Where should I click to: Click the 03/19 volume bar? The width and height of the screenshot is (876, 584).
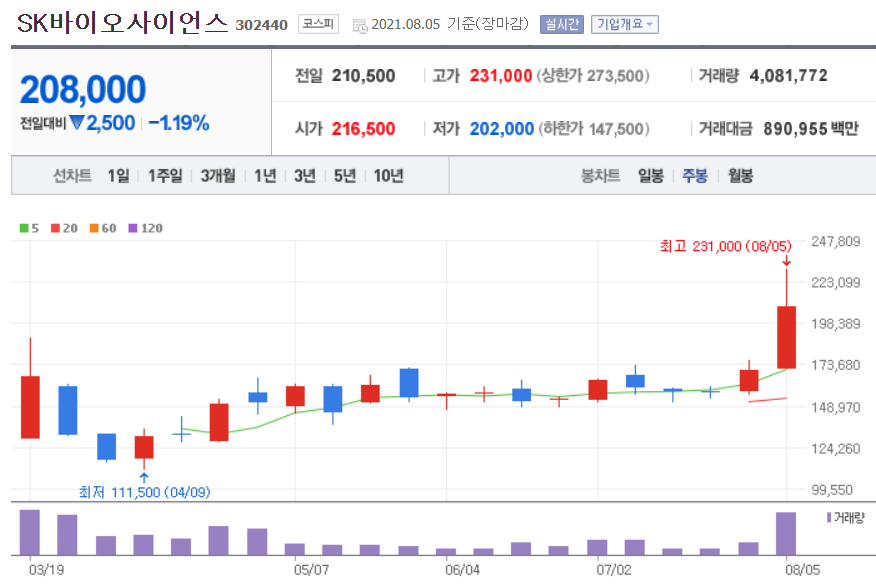(30, 532)
